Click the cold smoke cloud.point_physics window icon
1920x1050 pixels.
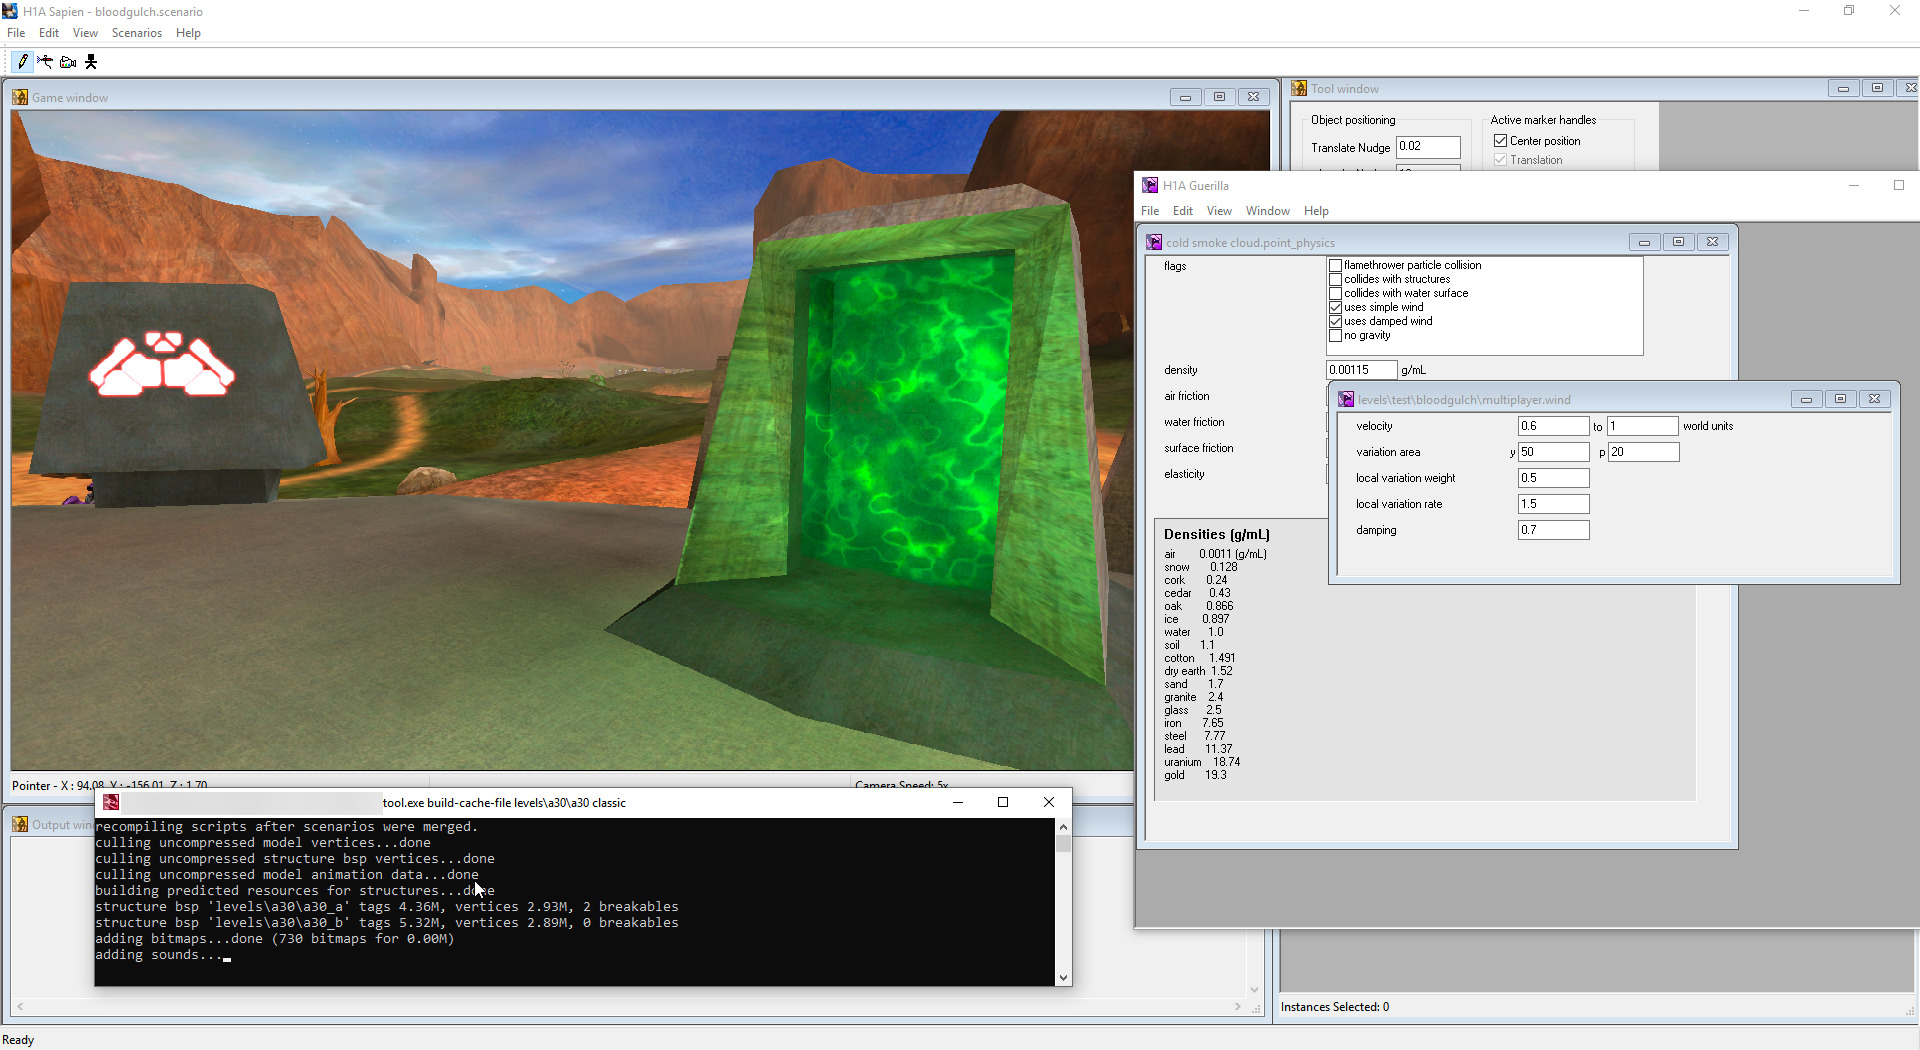[1154, 242]
